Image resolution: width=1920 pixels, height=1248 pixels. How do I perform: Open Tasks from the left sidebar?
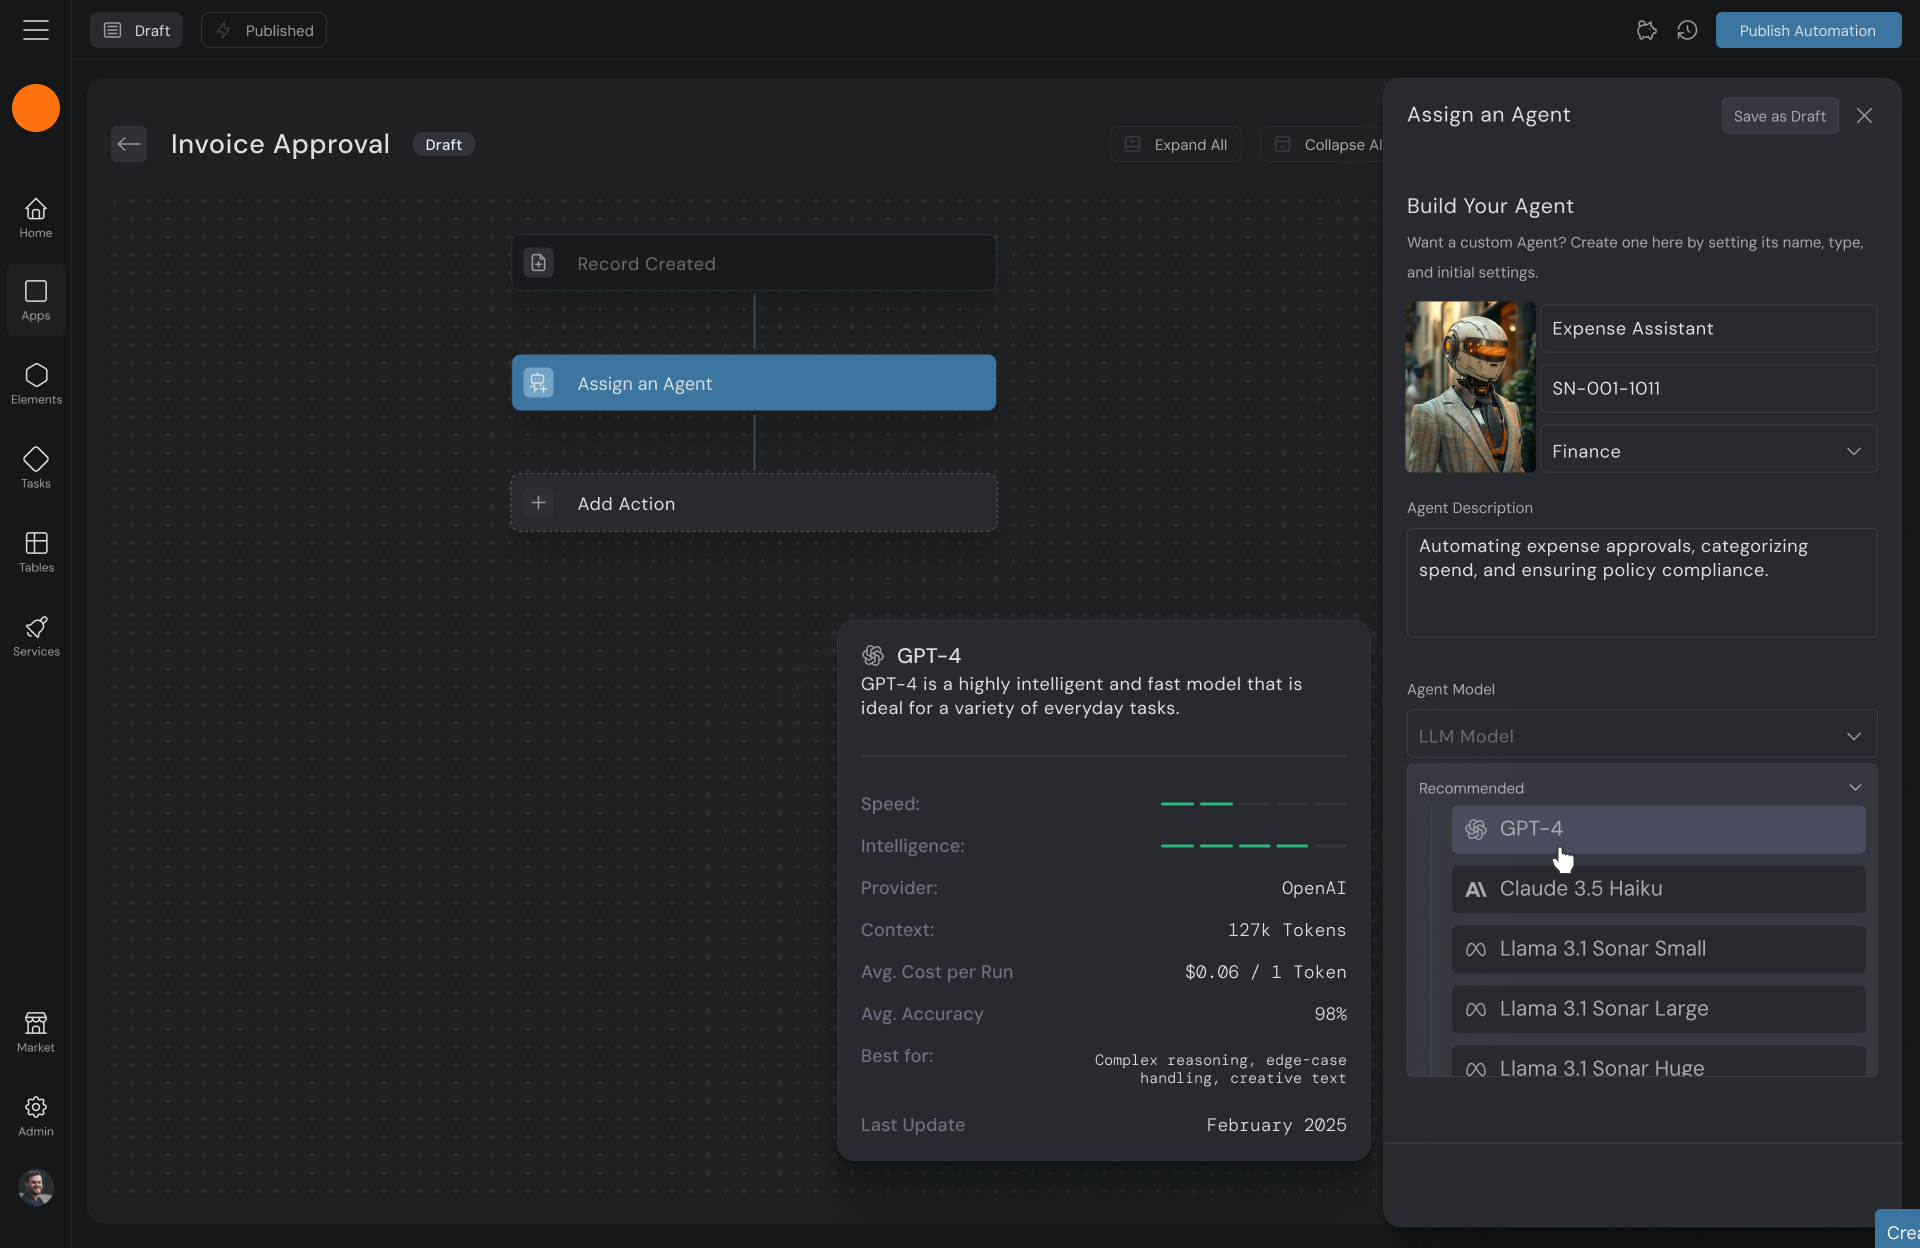pos(36,467)
